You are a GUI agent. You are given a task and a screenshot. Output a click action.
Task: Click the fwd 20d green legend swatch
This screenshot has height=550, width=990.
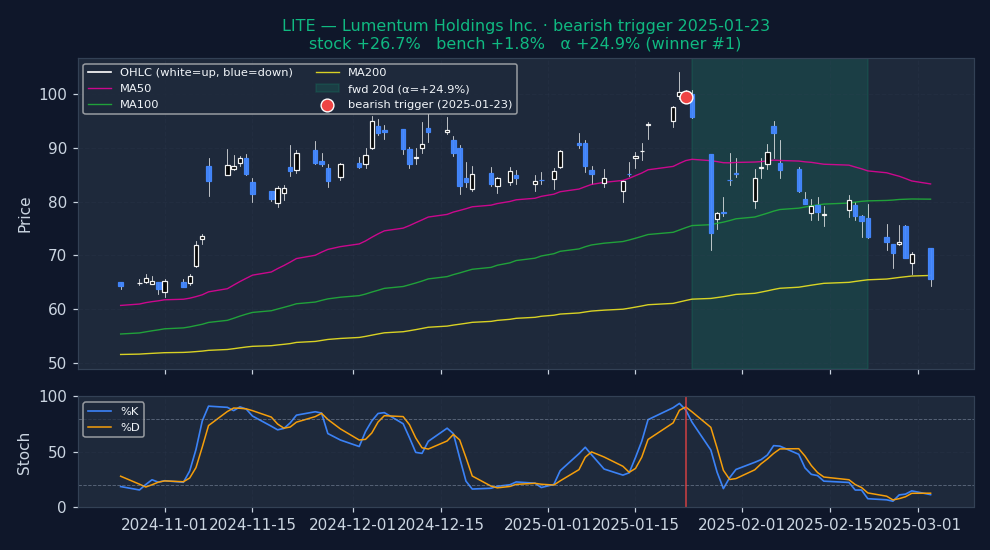[327, 89]
